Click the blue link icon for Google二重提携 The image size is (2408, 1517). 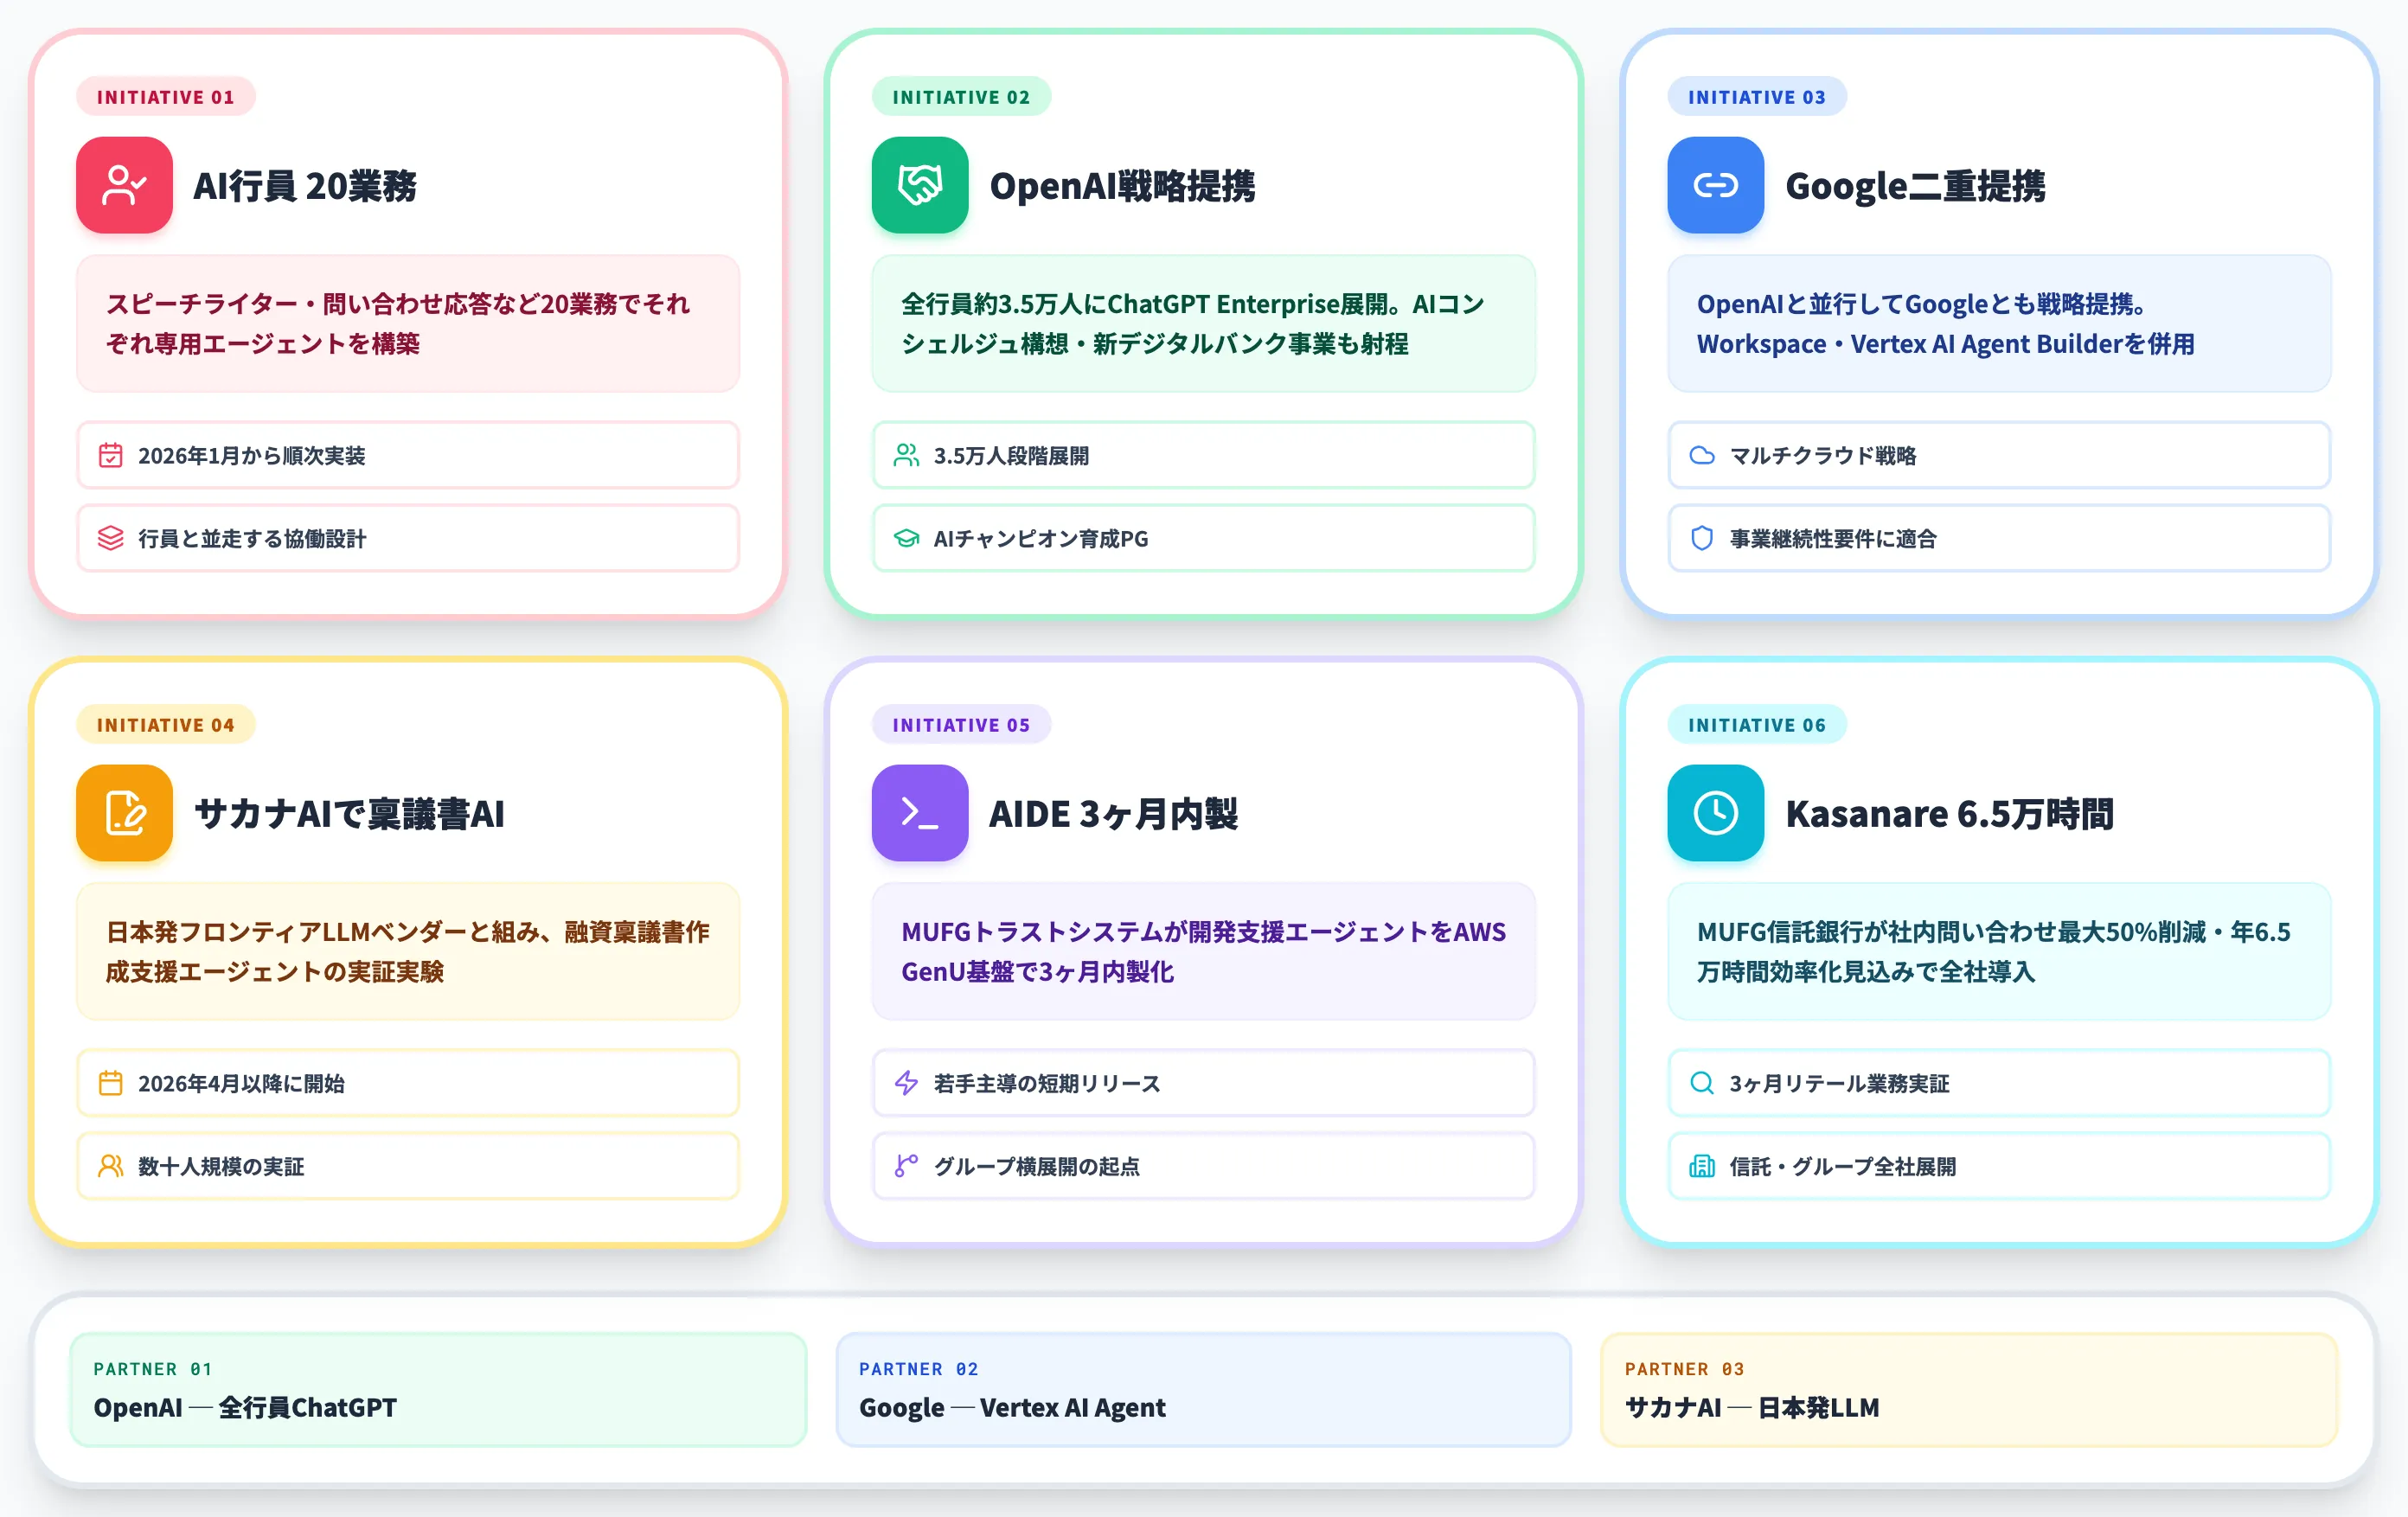pyautogui.click(x=1716, y=185)
